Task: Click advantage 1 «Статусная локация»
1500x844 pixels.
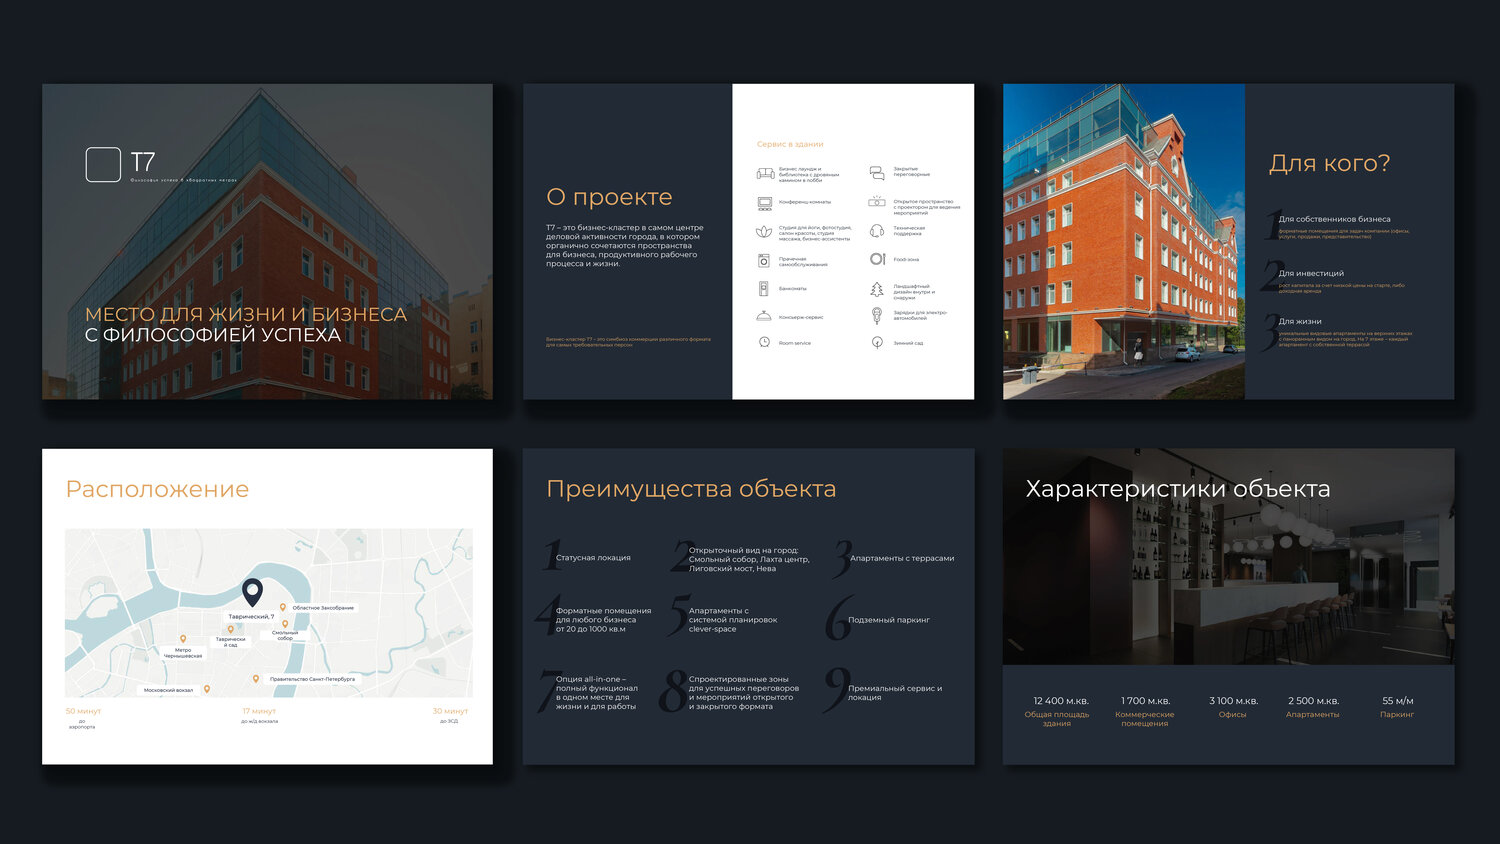Action: (593, 558)
